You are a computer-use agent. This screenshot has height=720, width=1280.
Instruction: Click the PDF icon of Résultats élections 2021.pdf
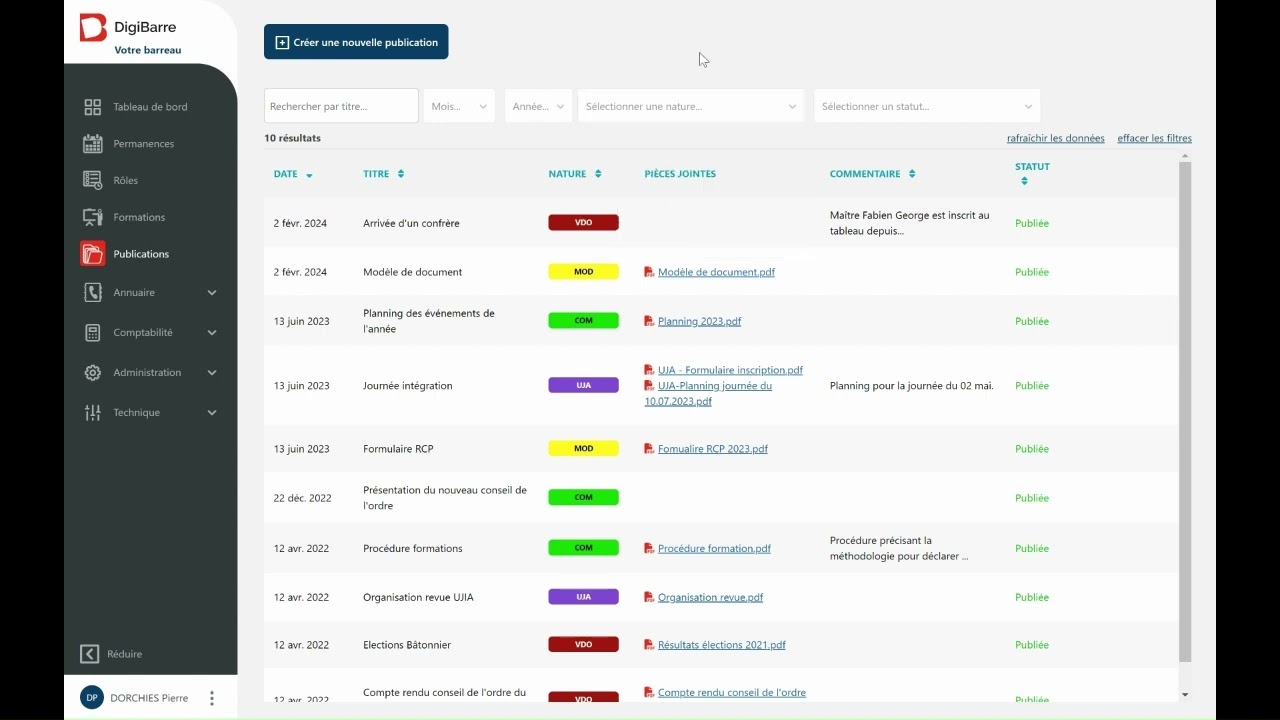pos(649,645)
